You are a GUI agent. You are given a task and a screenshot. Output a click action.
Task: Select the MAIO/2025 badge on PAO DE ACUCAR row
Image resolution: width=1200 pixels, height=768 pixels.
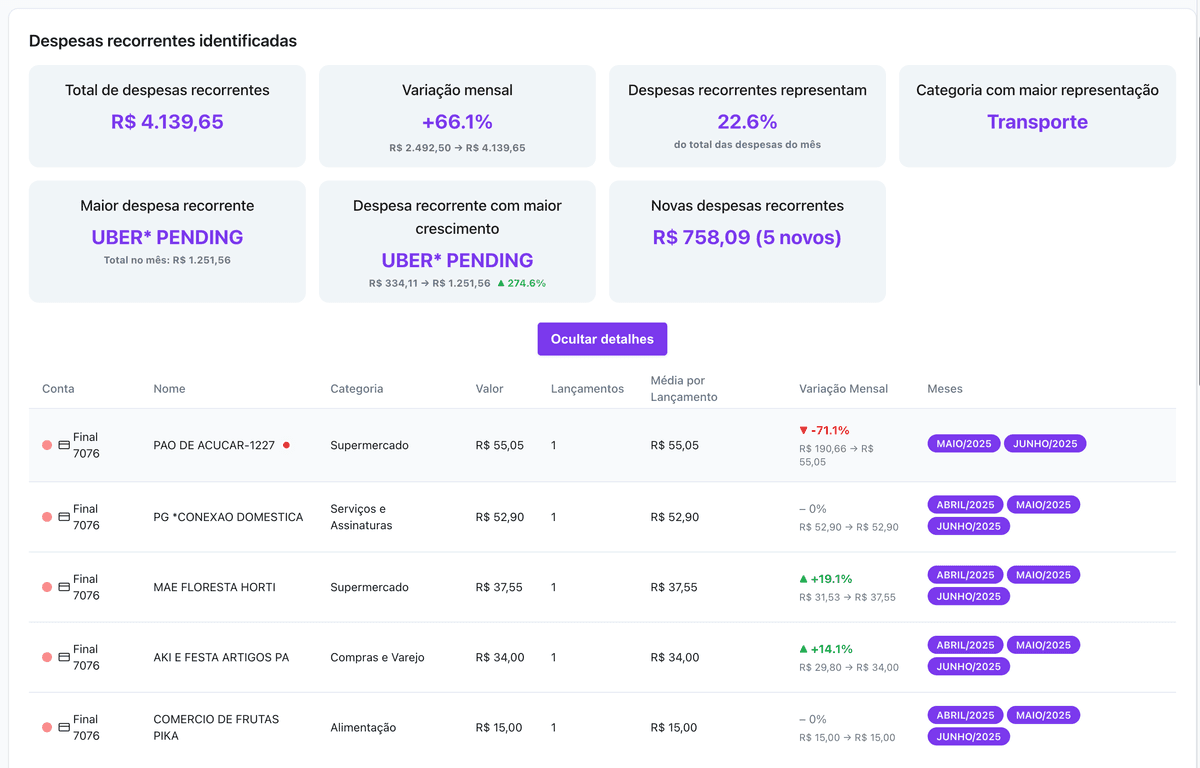pyautogui.click(x=963, y=441)
